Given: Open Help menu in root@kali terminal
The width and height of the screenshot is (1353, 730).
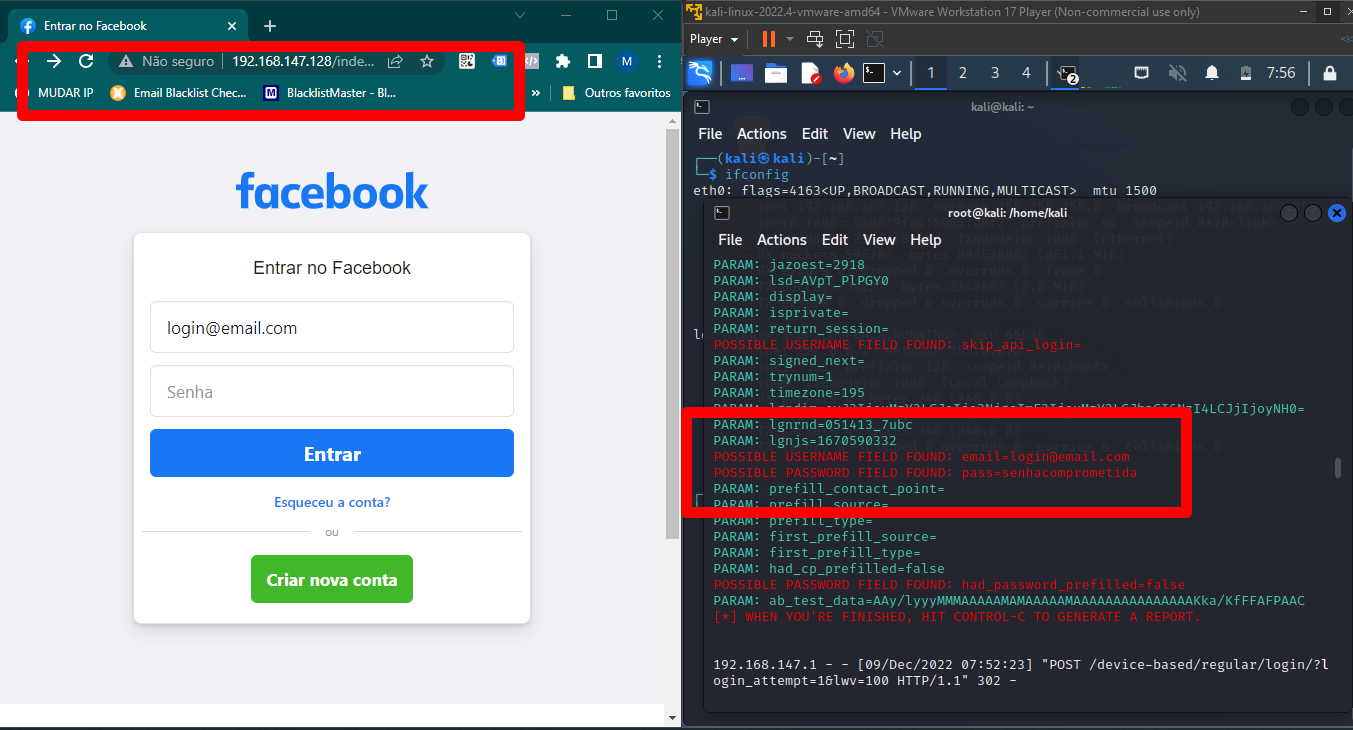Looking at the screenshot, I should tap(925, 240).
